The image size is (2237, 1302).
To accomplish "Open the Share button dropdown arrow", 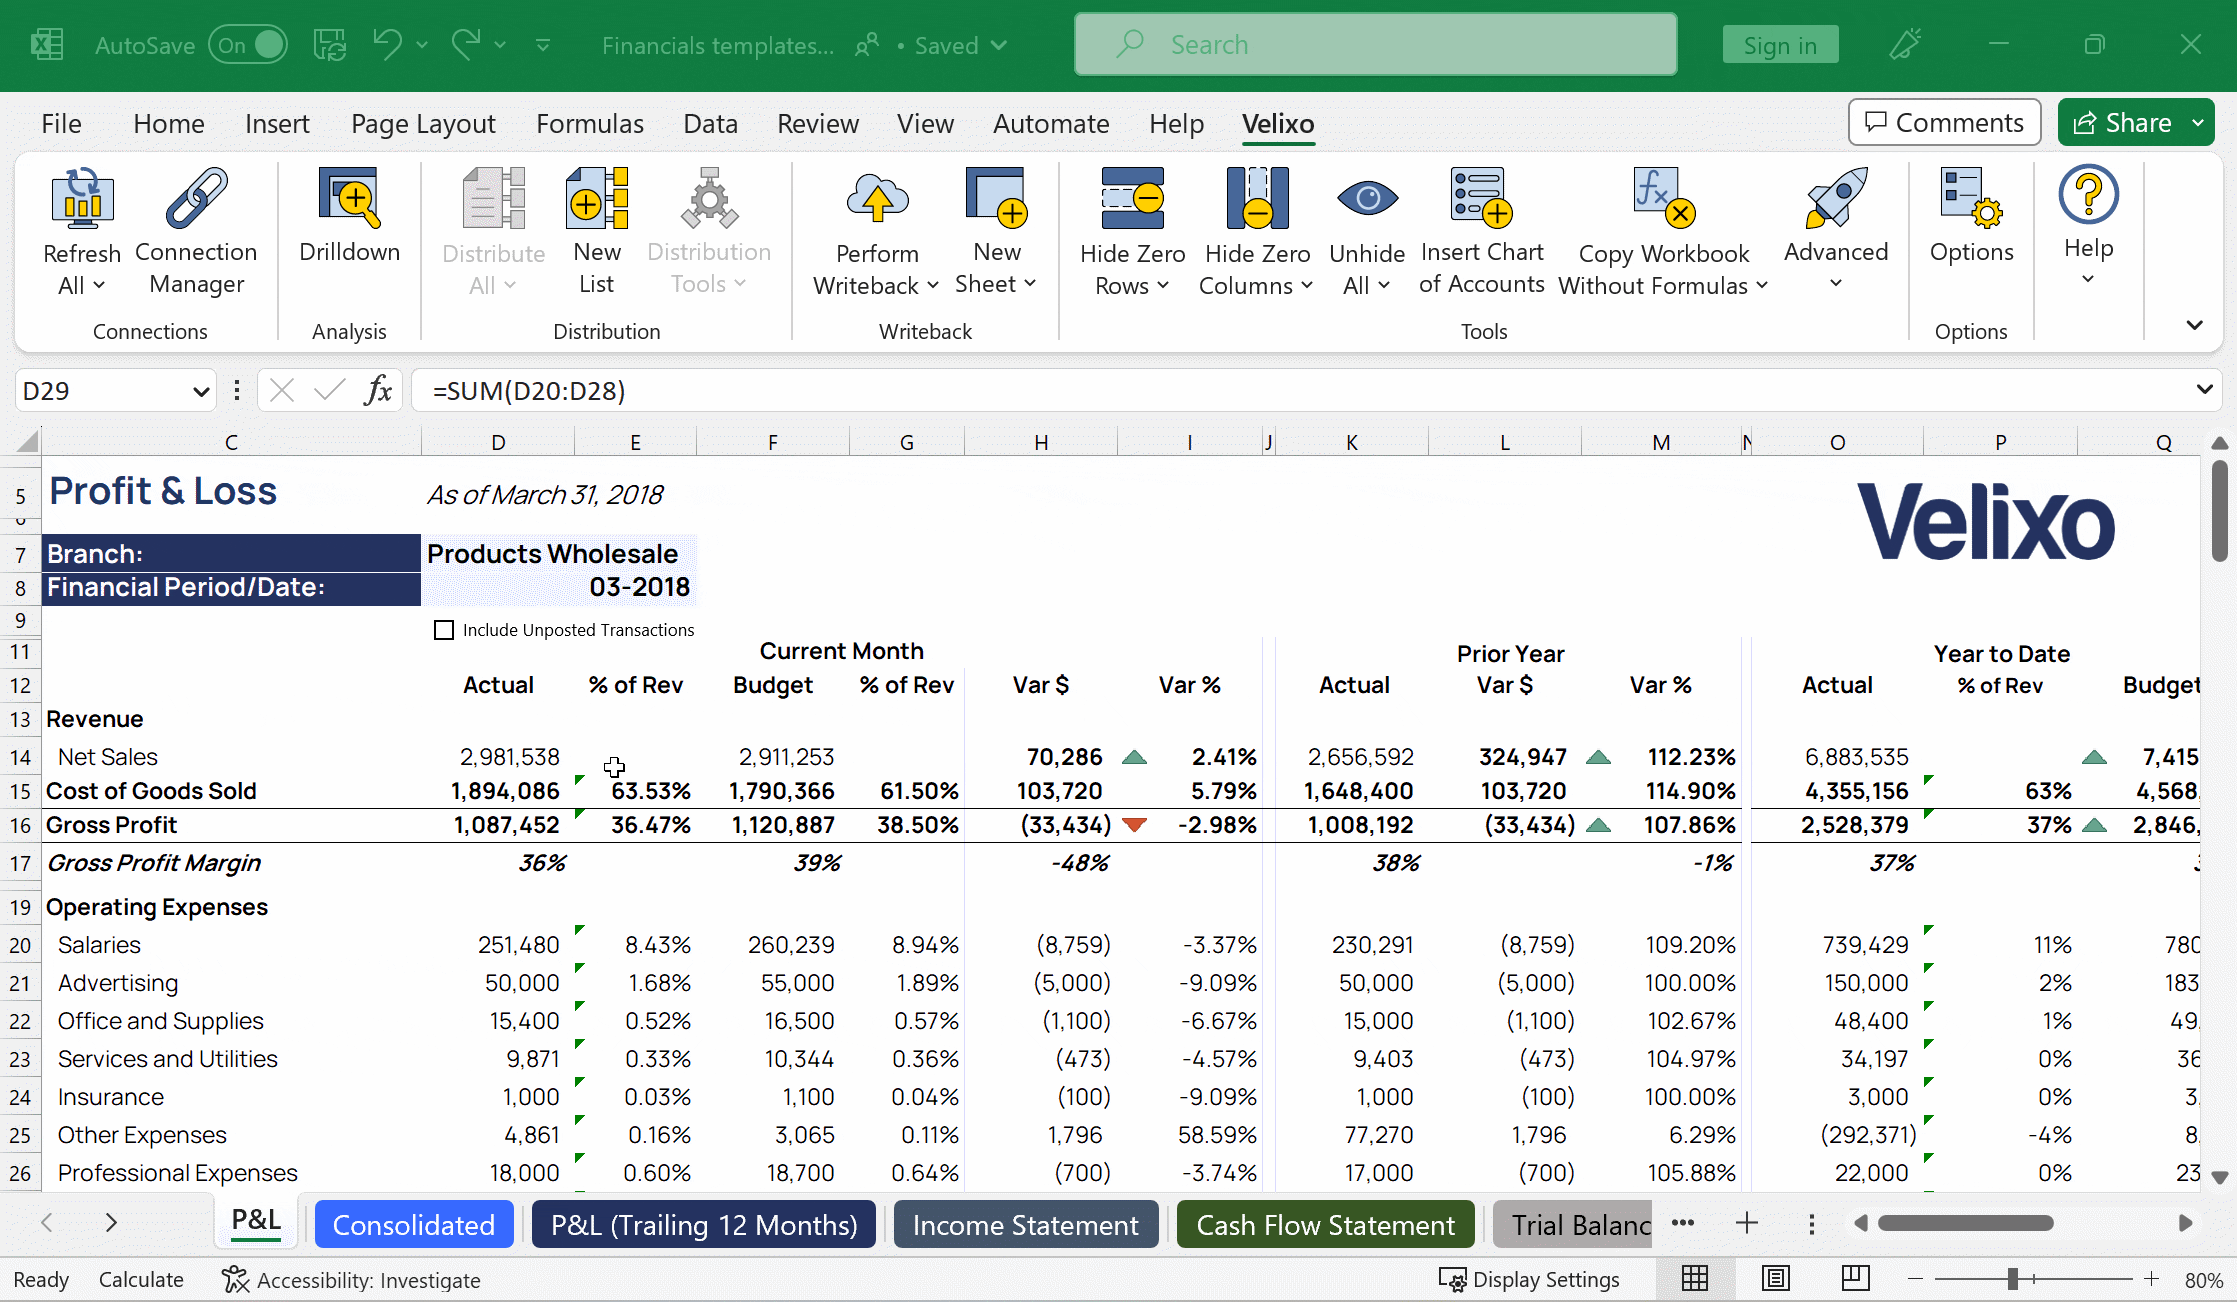I will tap(2198, 123).
